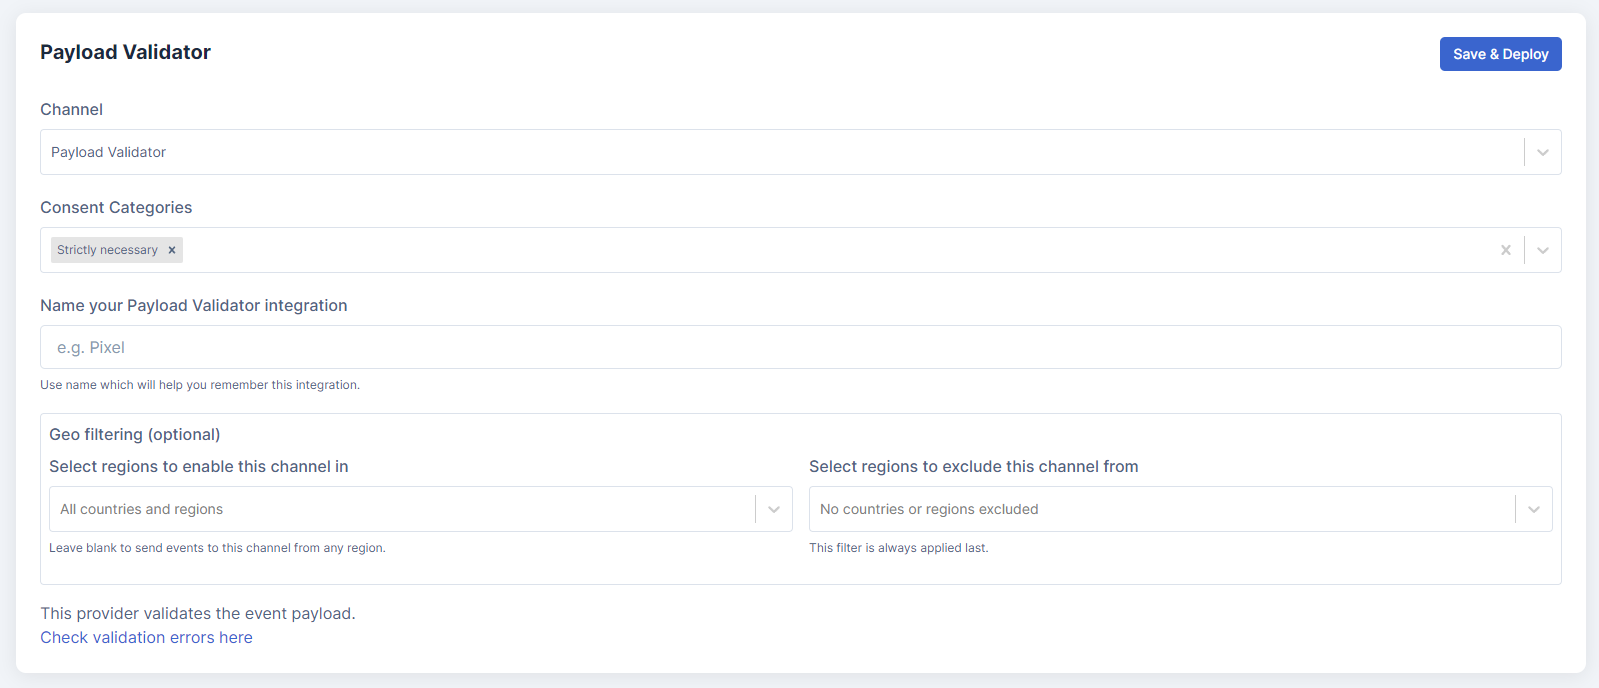Click the Channel field label
The image size is (1599, 688).
click(71, 109)
